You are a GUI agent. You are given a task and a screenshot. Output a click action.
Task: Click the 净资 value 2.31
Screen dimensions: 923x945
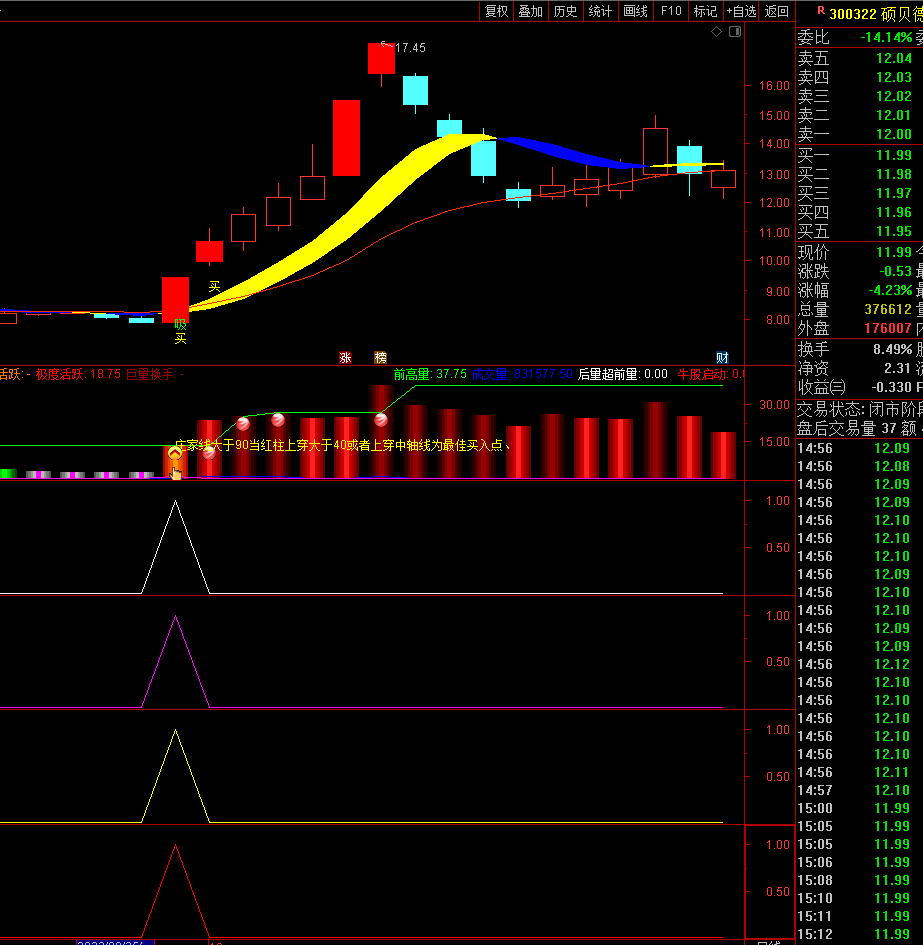click(897, 368)
